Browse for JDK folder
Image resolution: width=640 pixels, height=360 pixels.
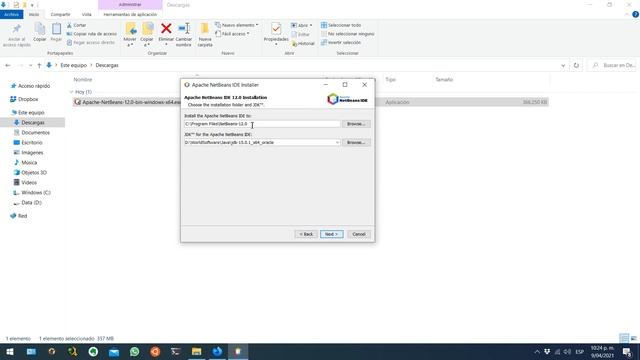[x=356, y=142]
